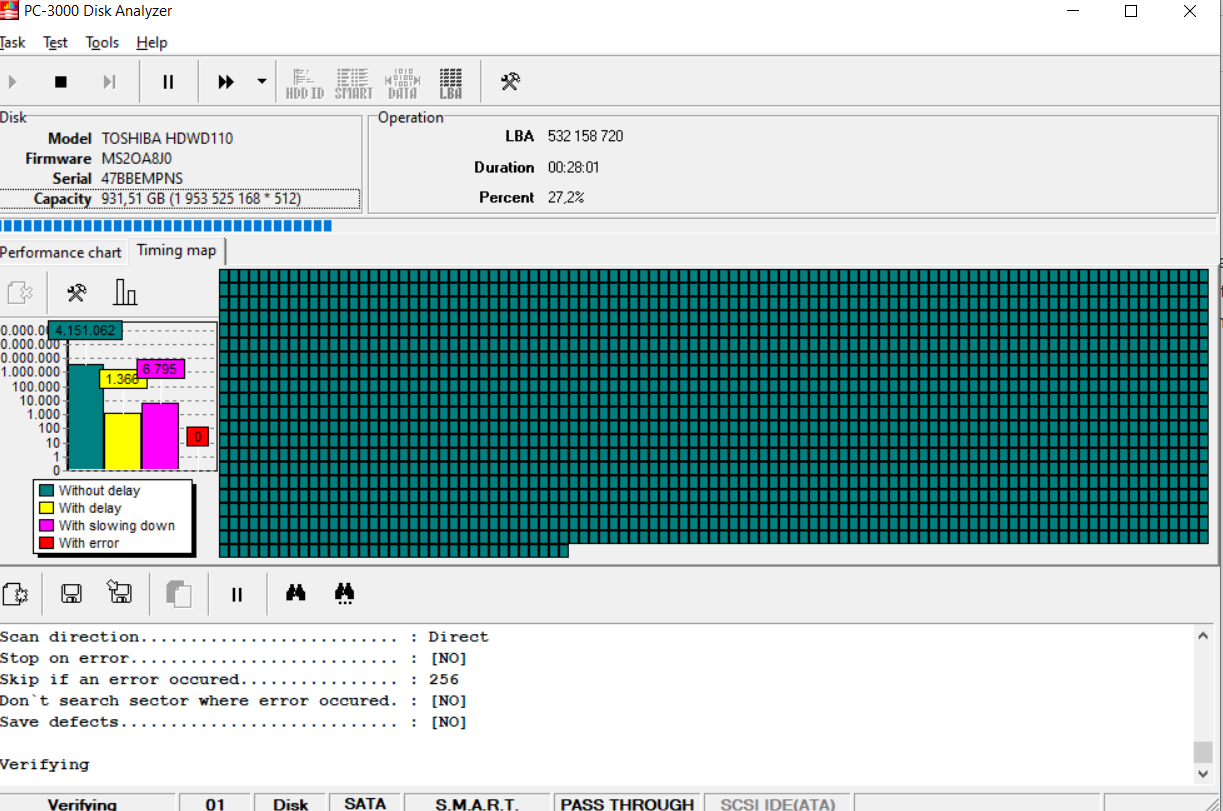The height and width of the screenshot is (811, 1223).
Task: Click the Capacity field showing 931,51 GB
Action: coord(180,199)
